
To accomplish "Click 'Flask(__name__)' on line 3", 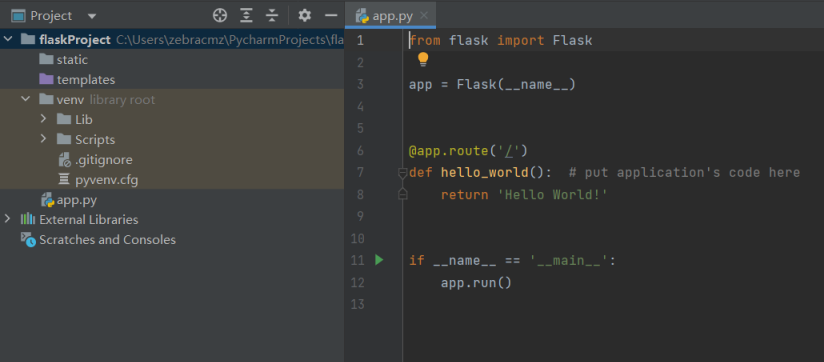I will coord(516,84).
